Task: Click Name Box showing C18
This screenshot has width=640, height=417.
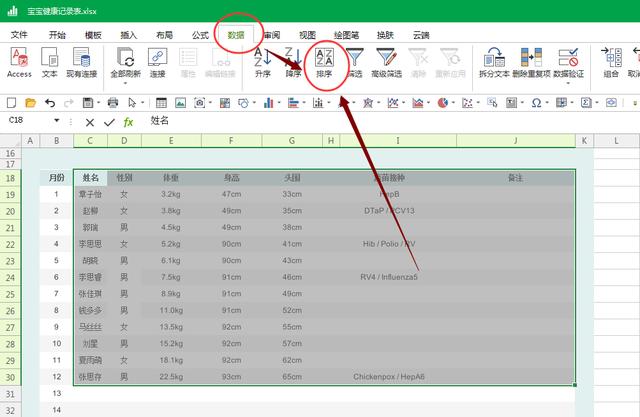Action: pyautogui.click(x=29, y=120)
